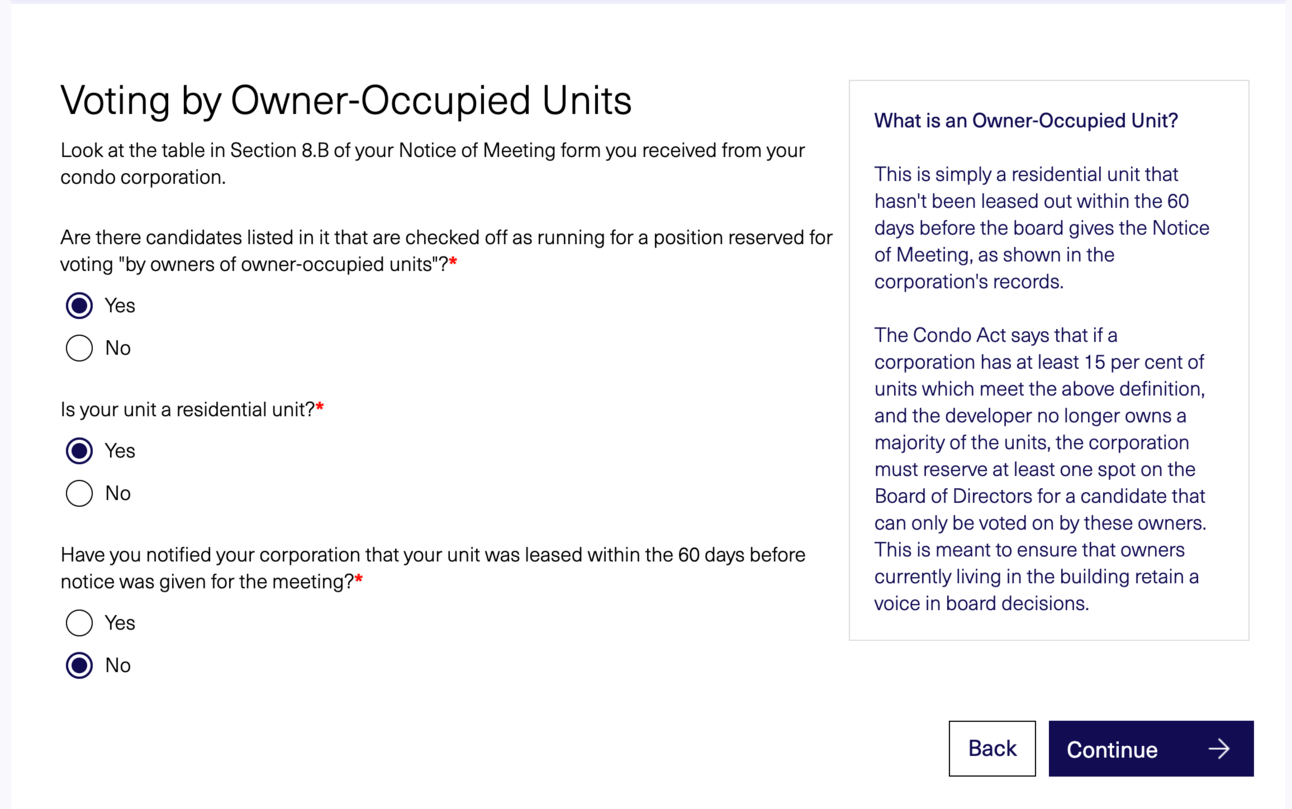Screen dimensions: 1292x809
Task: Click the paragraph defining a residential unit
Action: (1041, 228)
